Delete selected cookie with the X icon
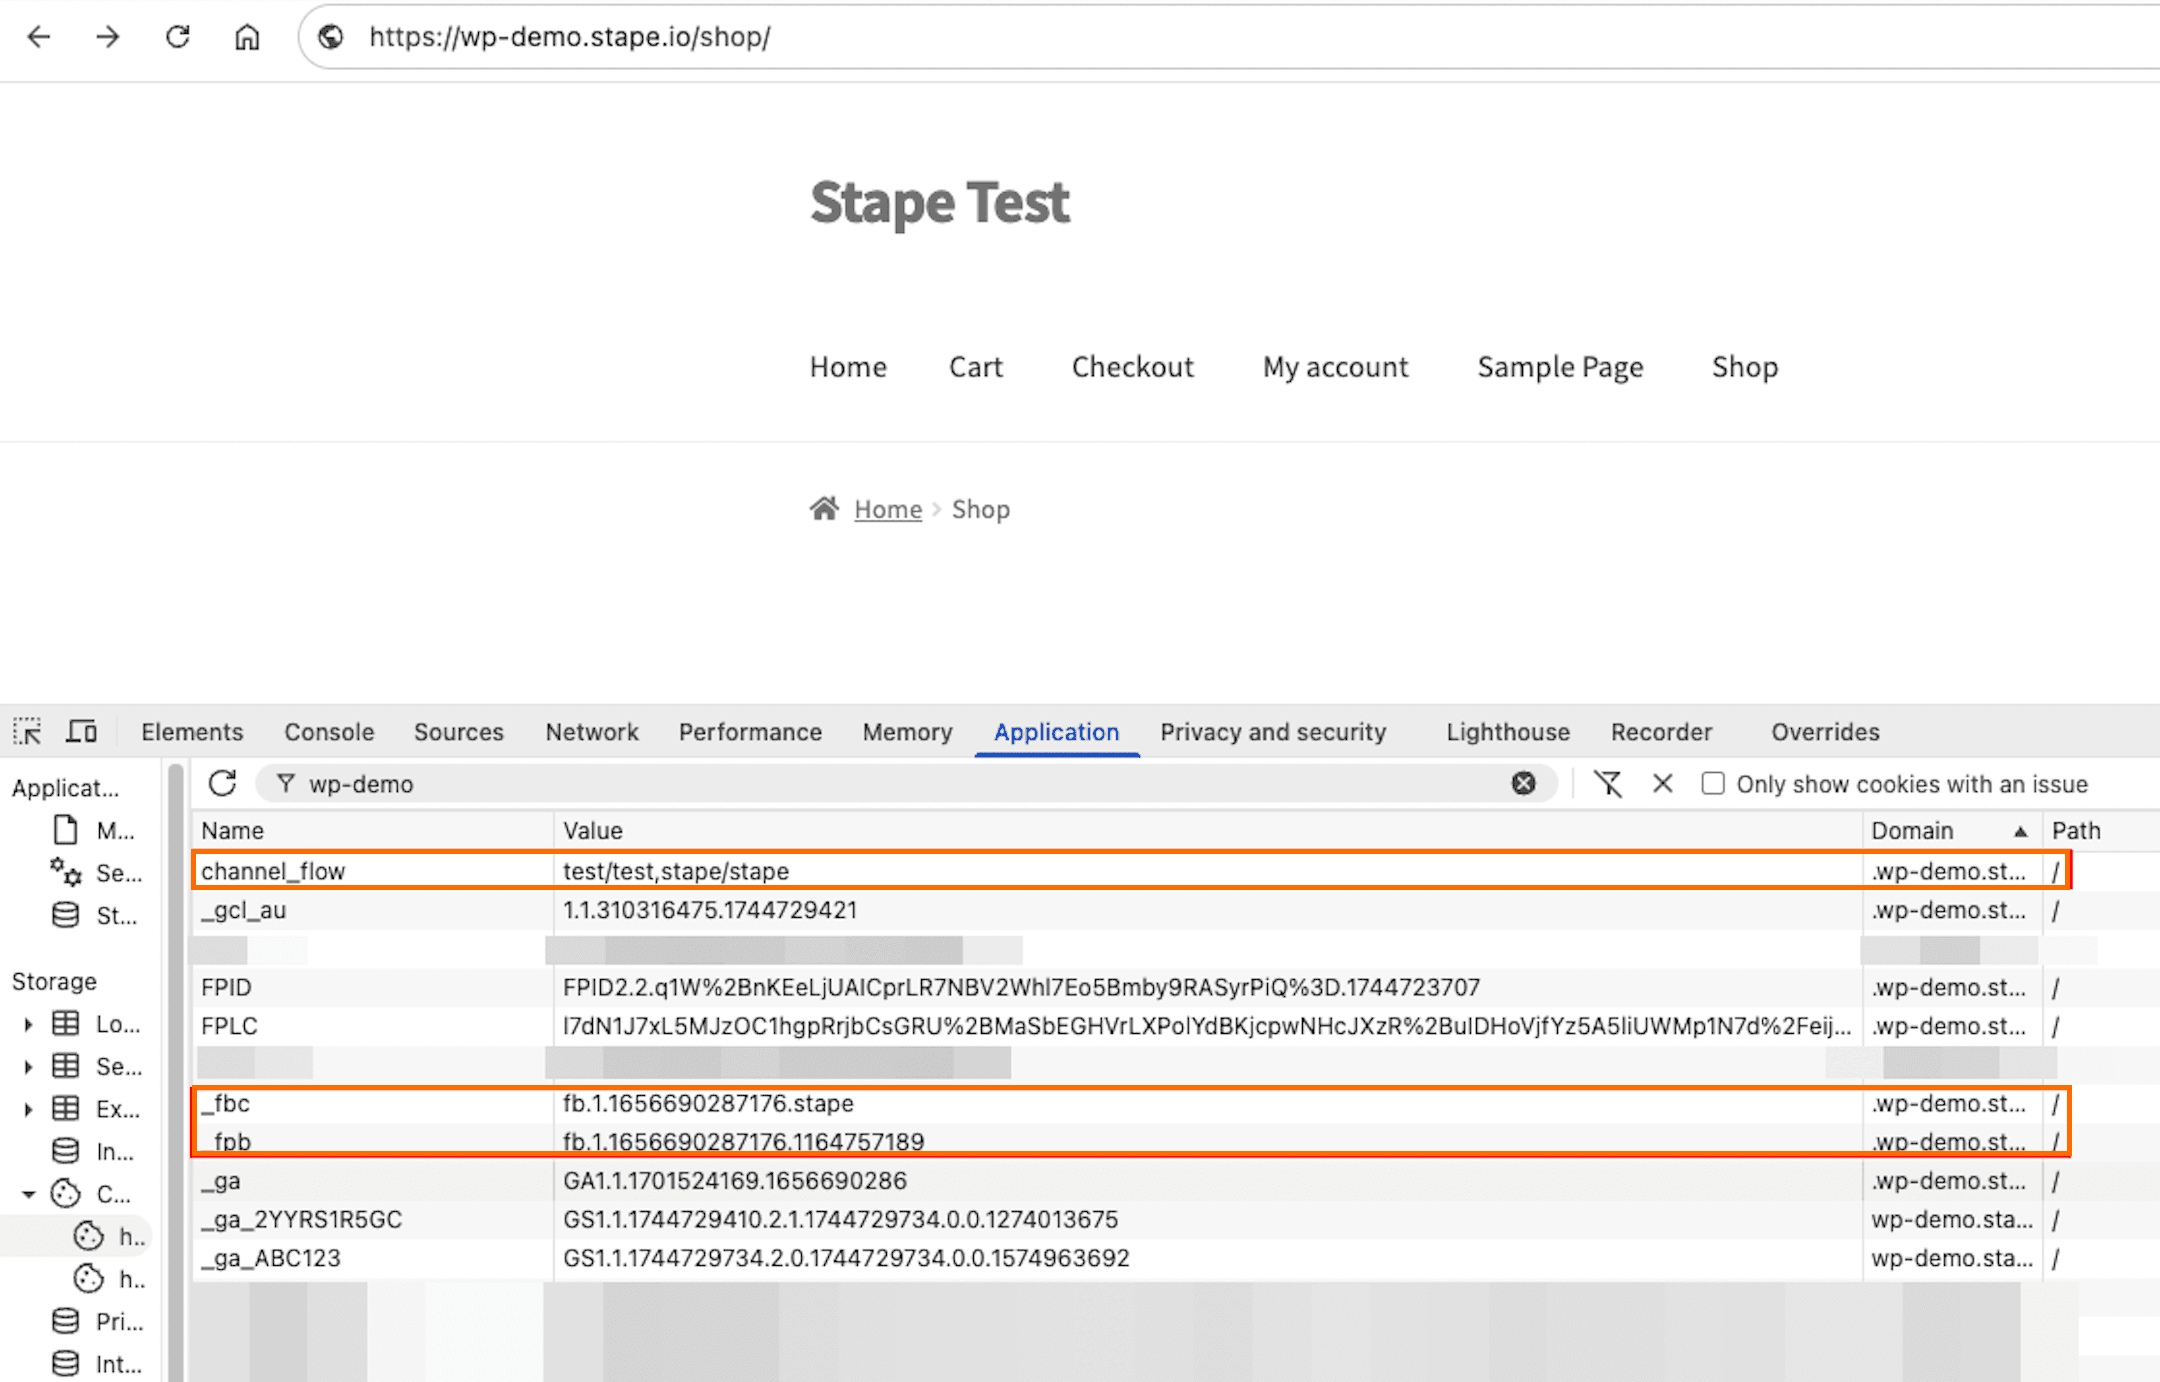 coord(1663,784)
